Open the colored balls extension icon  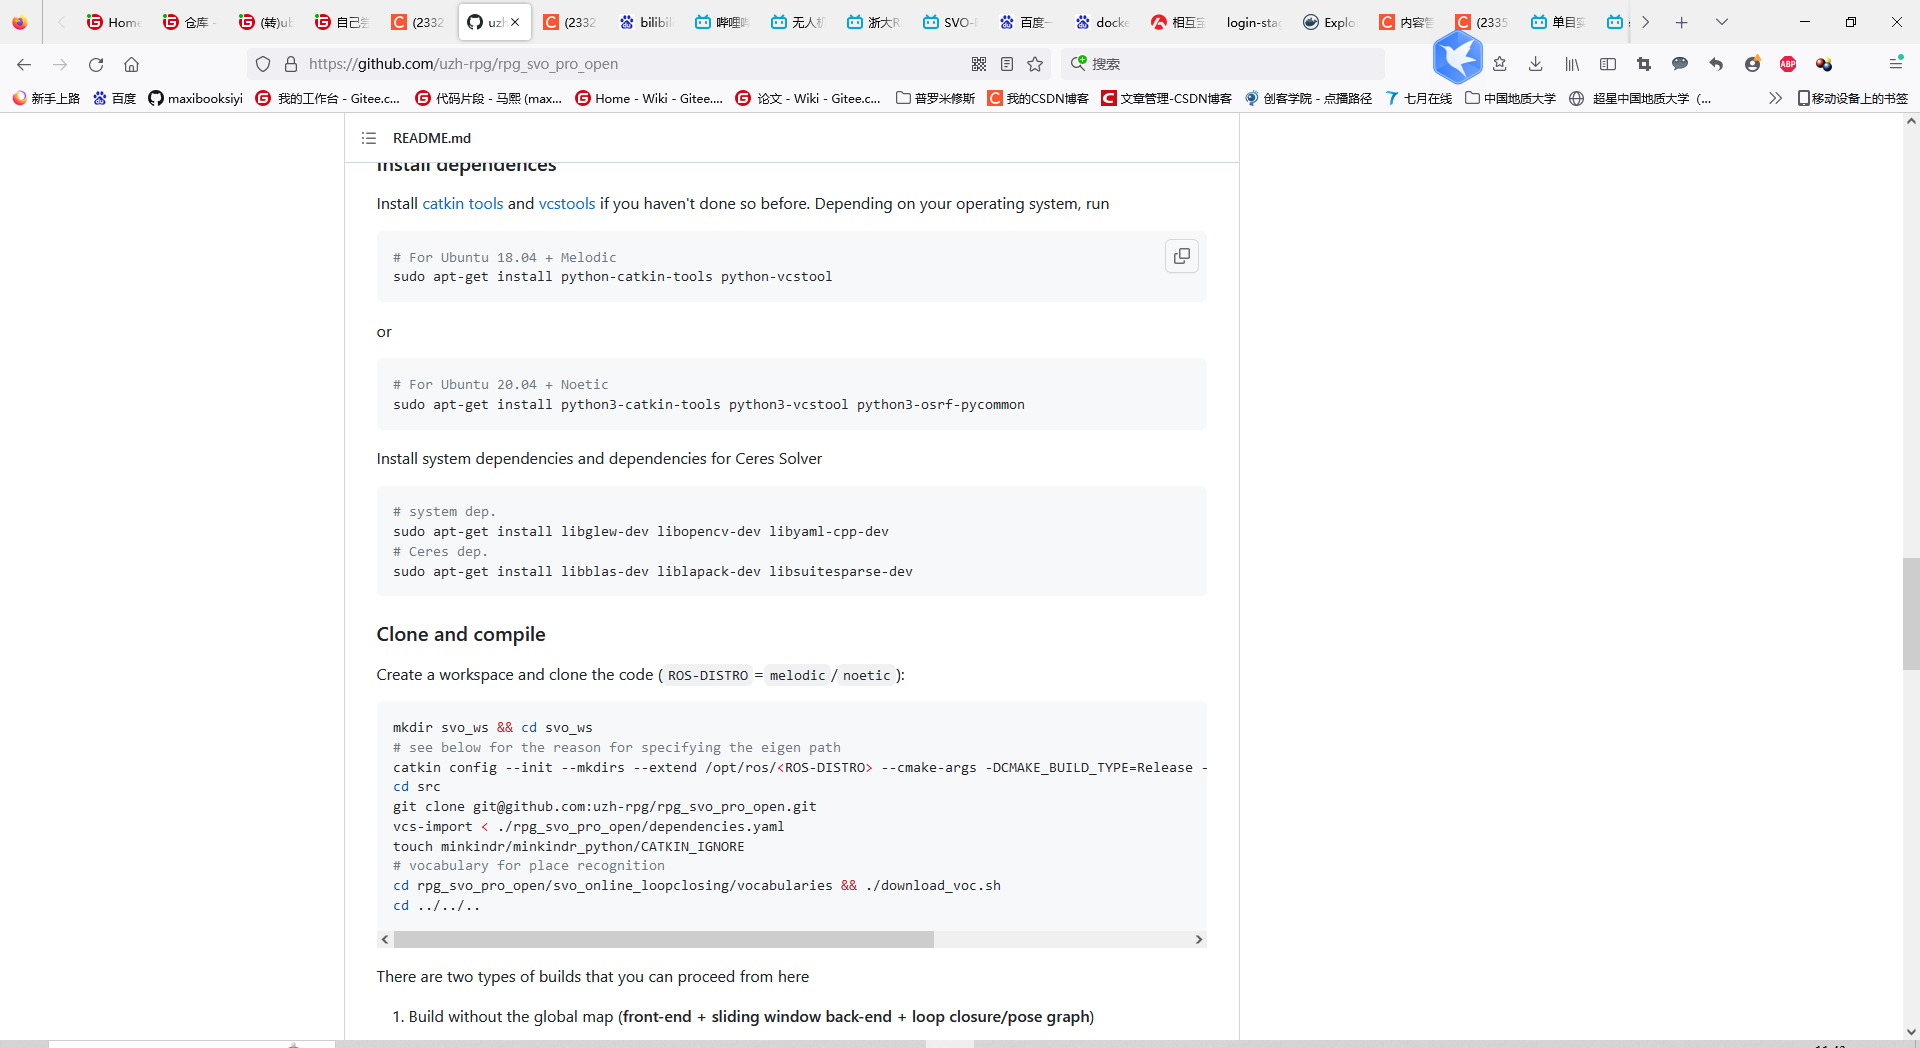pos(1824,64)
